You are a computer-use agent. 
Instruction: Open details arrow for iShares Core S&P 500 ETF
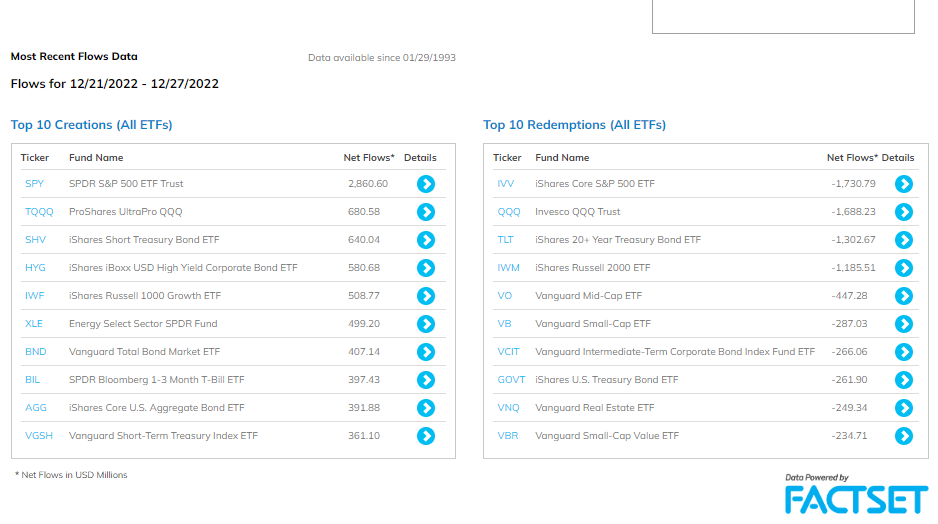(904, 184)
